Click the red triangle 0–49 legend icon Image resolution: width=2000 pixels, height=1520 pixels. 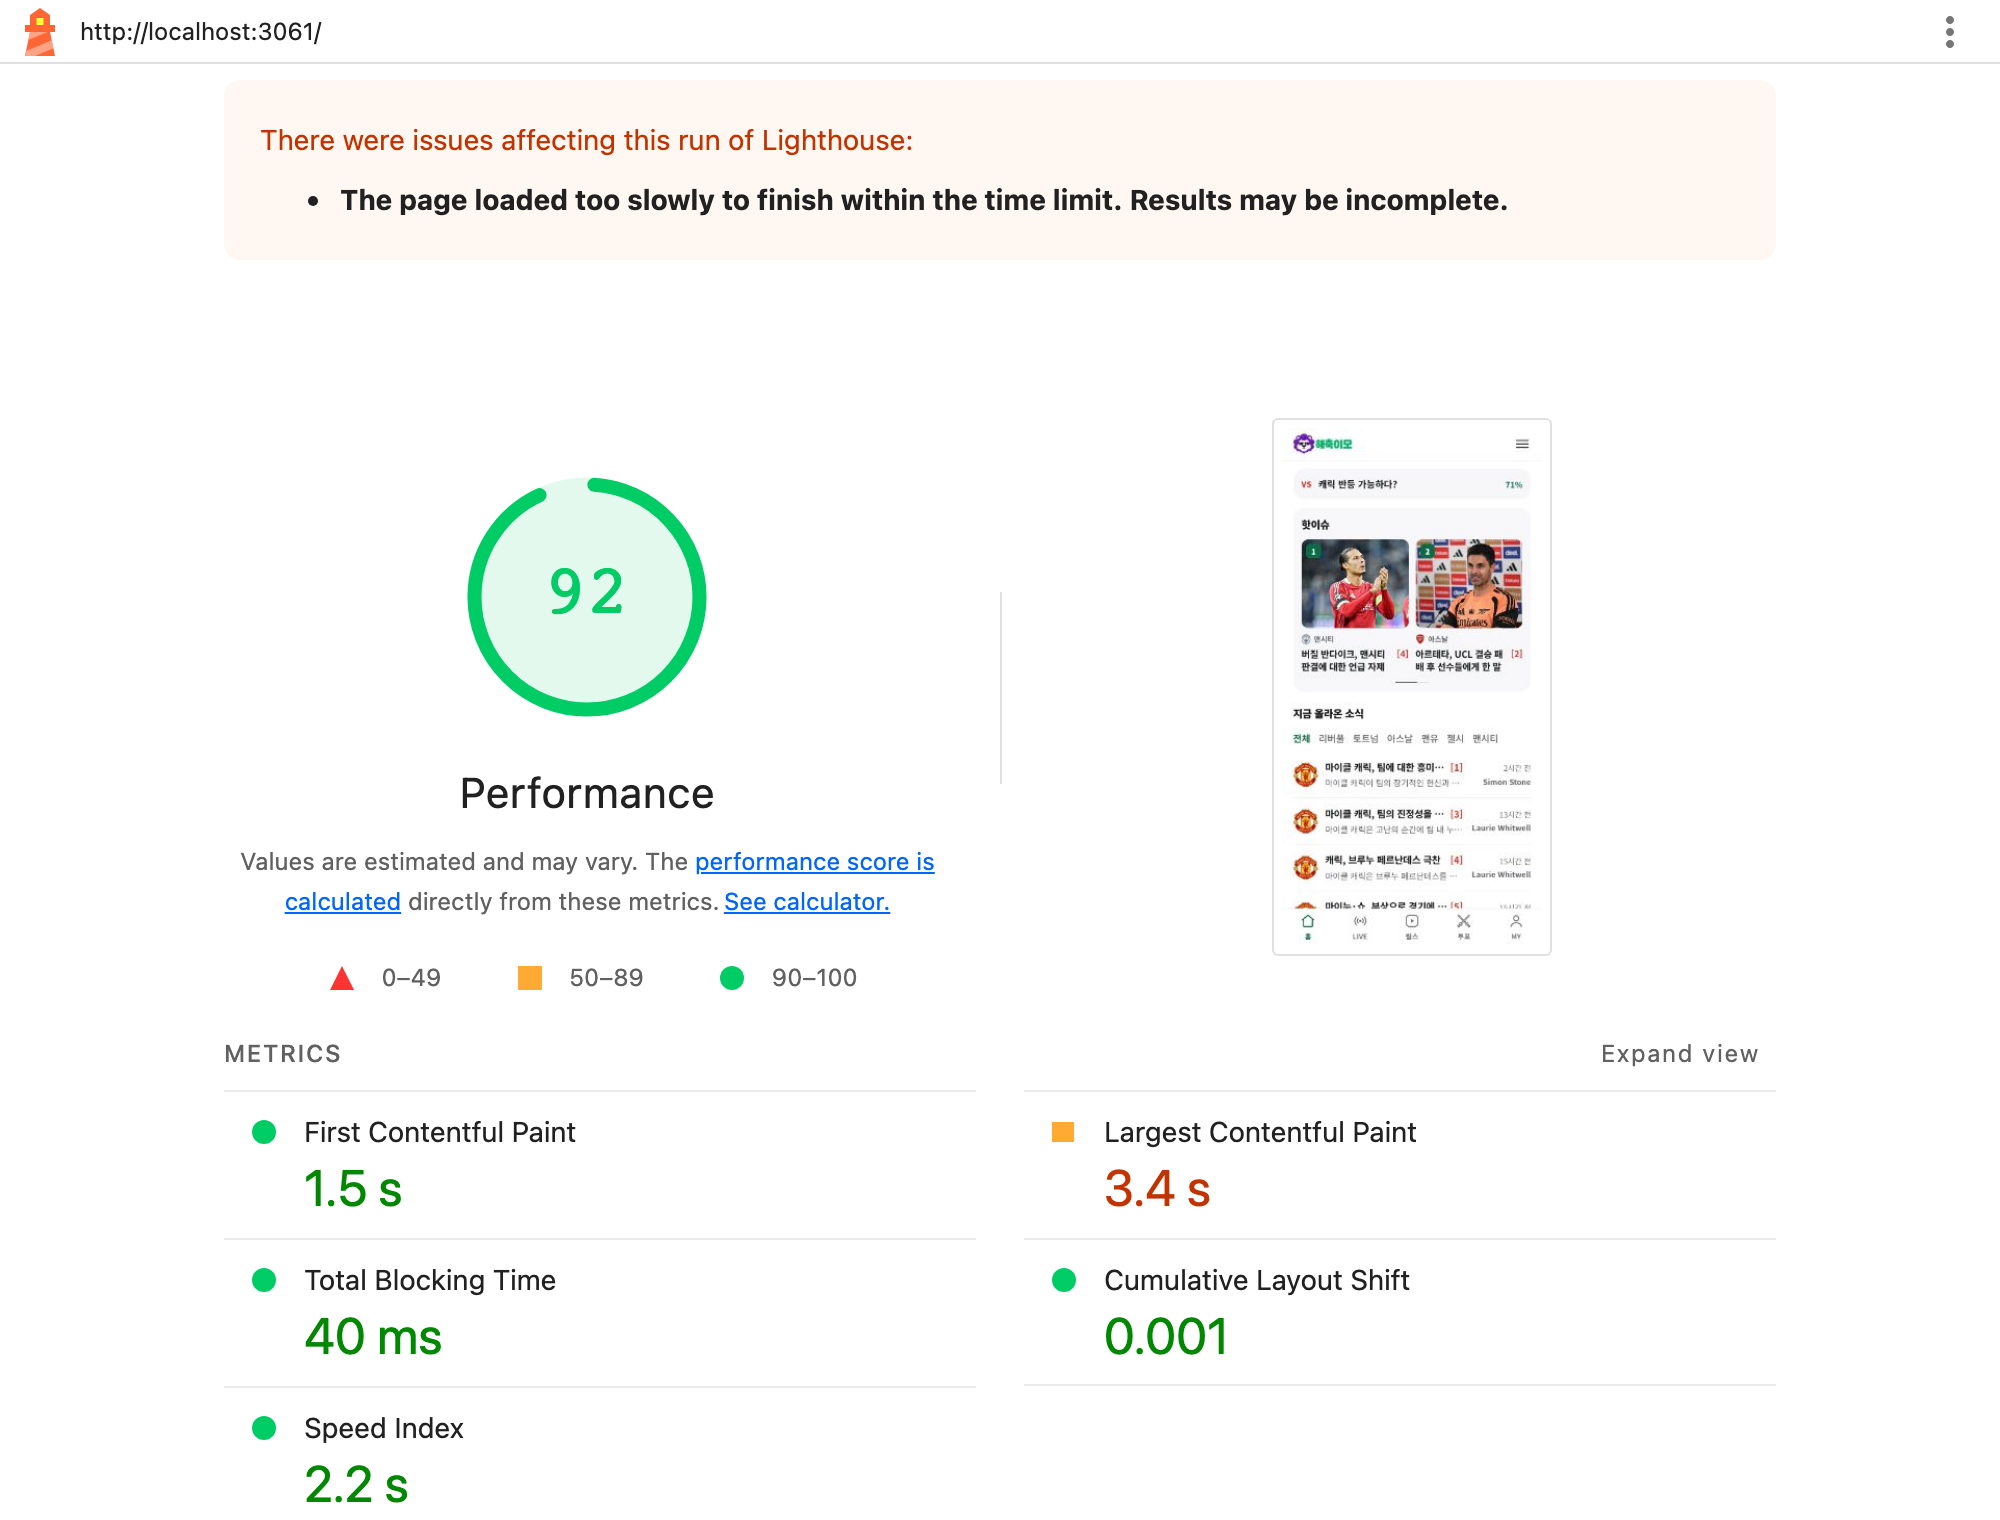pos(342,978)
